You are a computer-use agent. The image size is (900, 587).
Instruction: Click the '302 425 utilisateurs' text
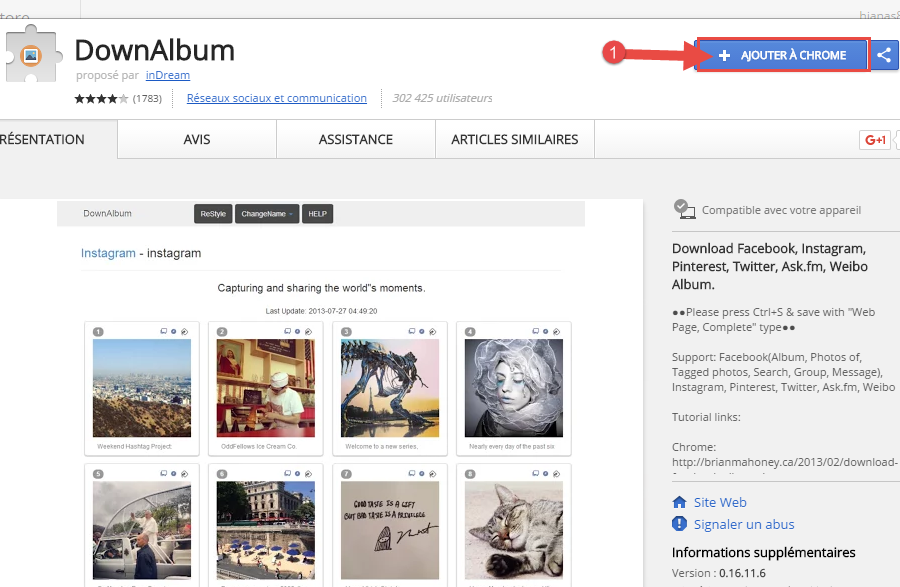coord(443,98)
